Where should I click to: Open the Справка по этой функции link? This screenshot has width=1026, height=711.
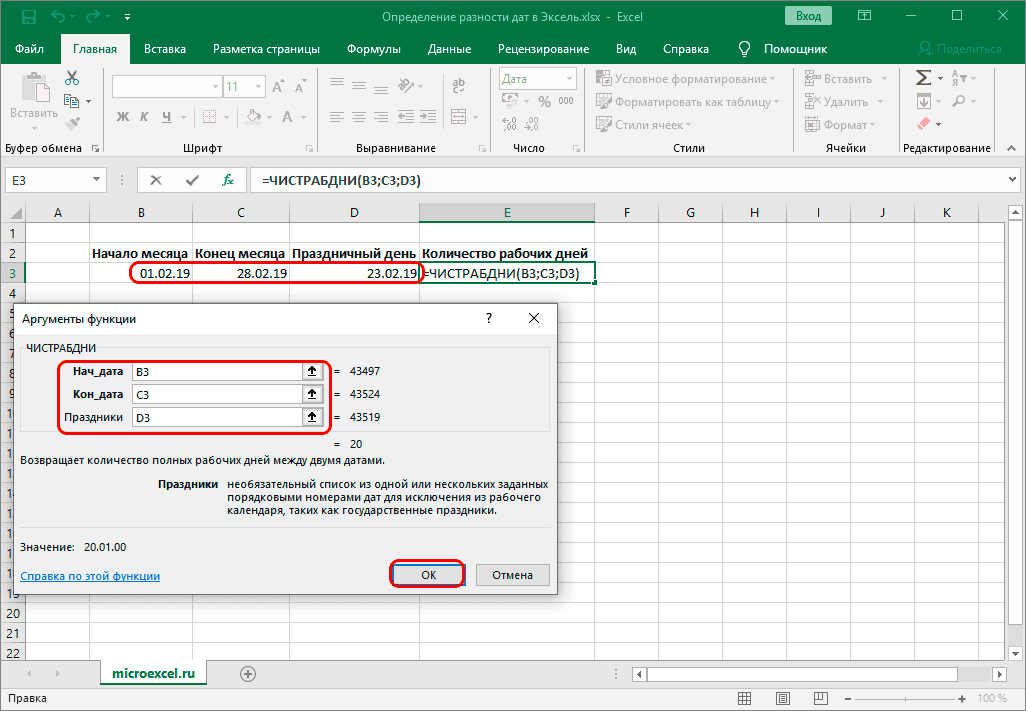(x=90, y=576)
